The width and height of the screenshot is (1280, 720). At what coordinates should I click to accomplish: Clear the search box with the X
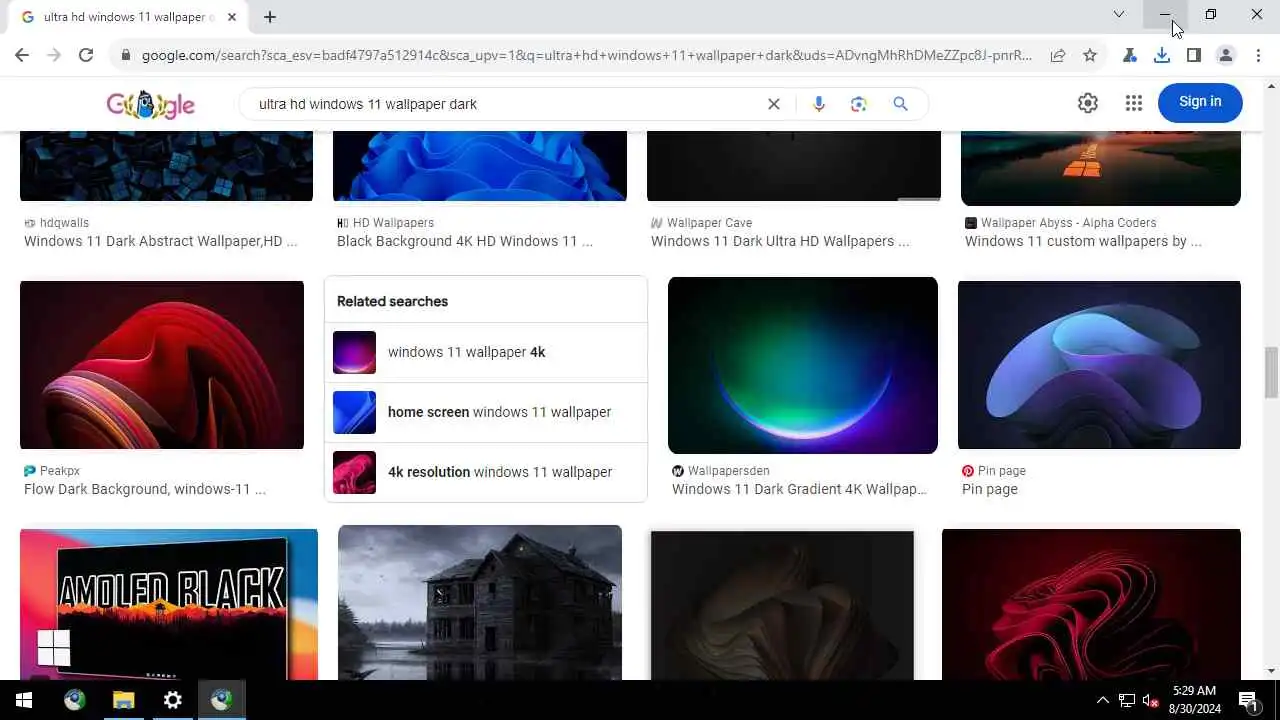pos(773,104)
